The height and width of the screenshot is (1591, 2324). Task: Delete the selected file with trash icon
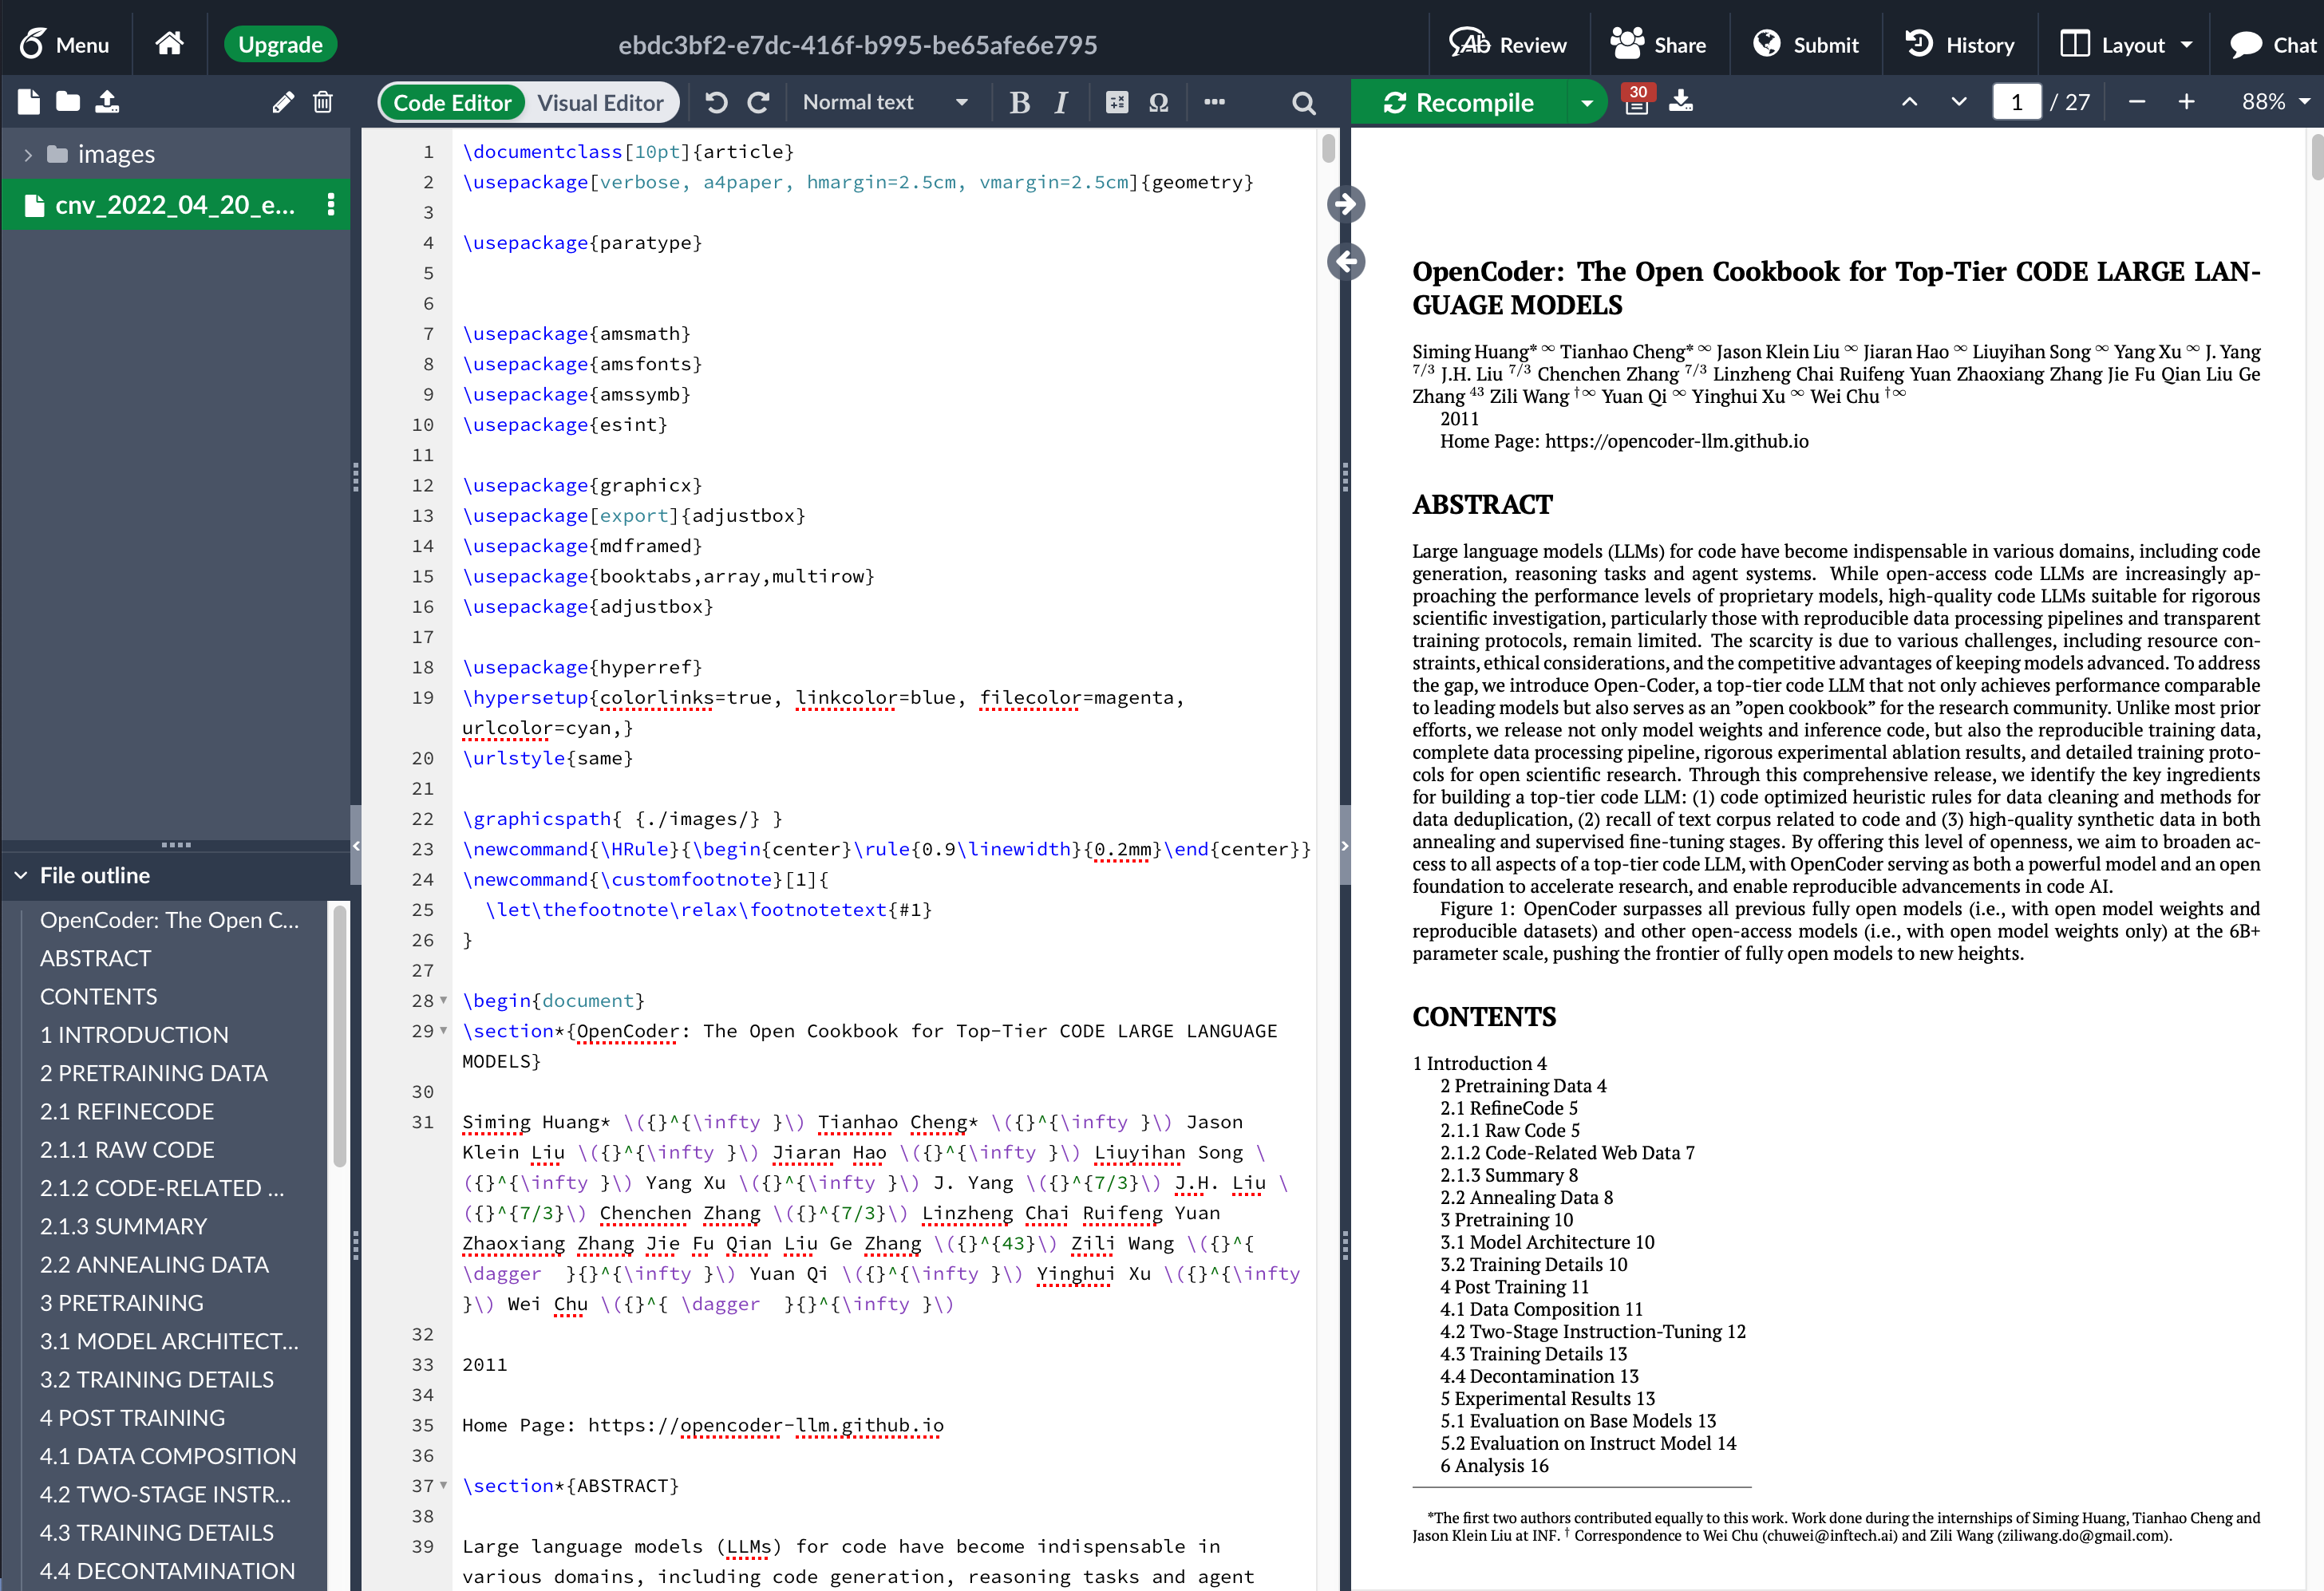[x=322, y=102]
